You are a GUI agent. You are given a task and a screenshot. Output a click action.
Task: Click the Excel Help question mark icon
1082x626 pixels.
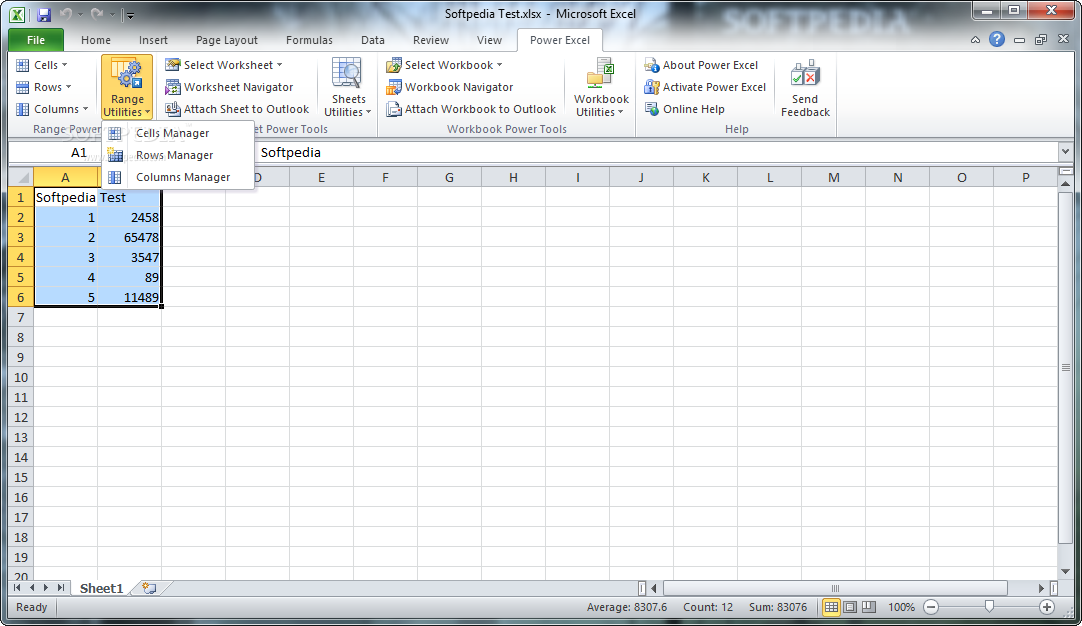997,39
